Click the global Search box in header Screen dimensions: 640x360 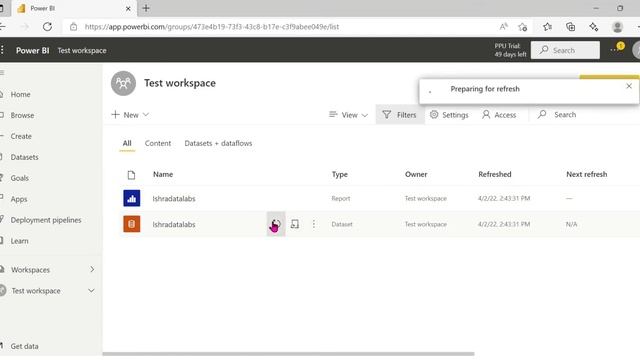565,50
